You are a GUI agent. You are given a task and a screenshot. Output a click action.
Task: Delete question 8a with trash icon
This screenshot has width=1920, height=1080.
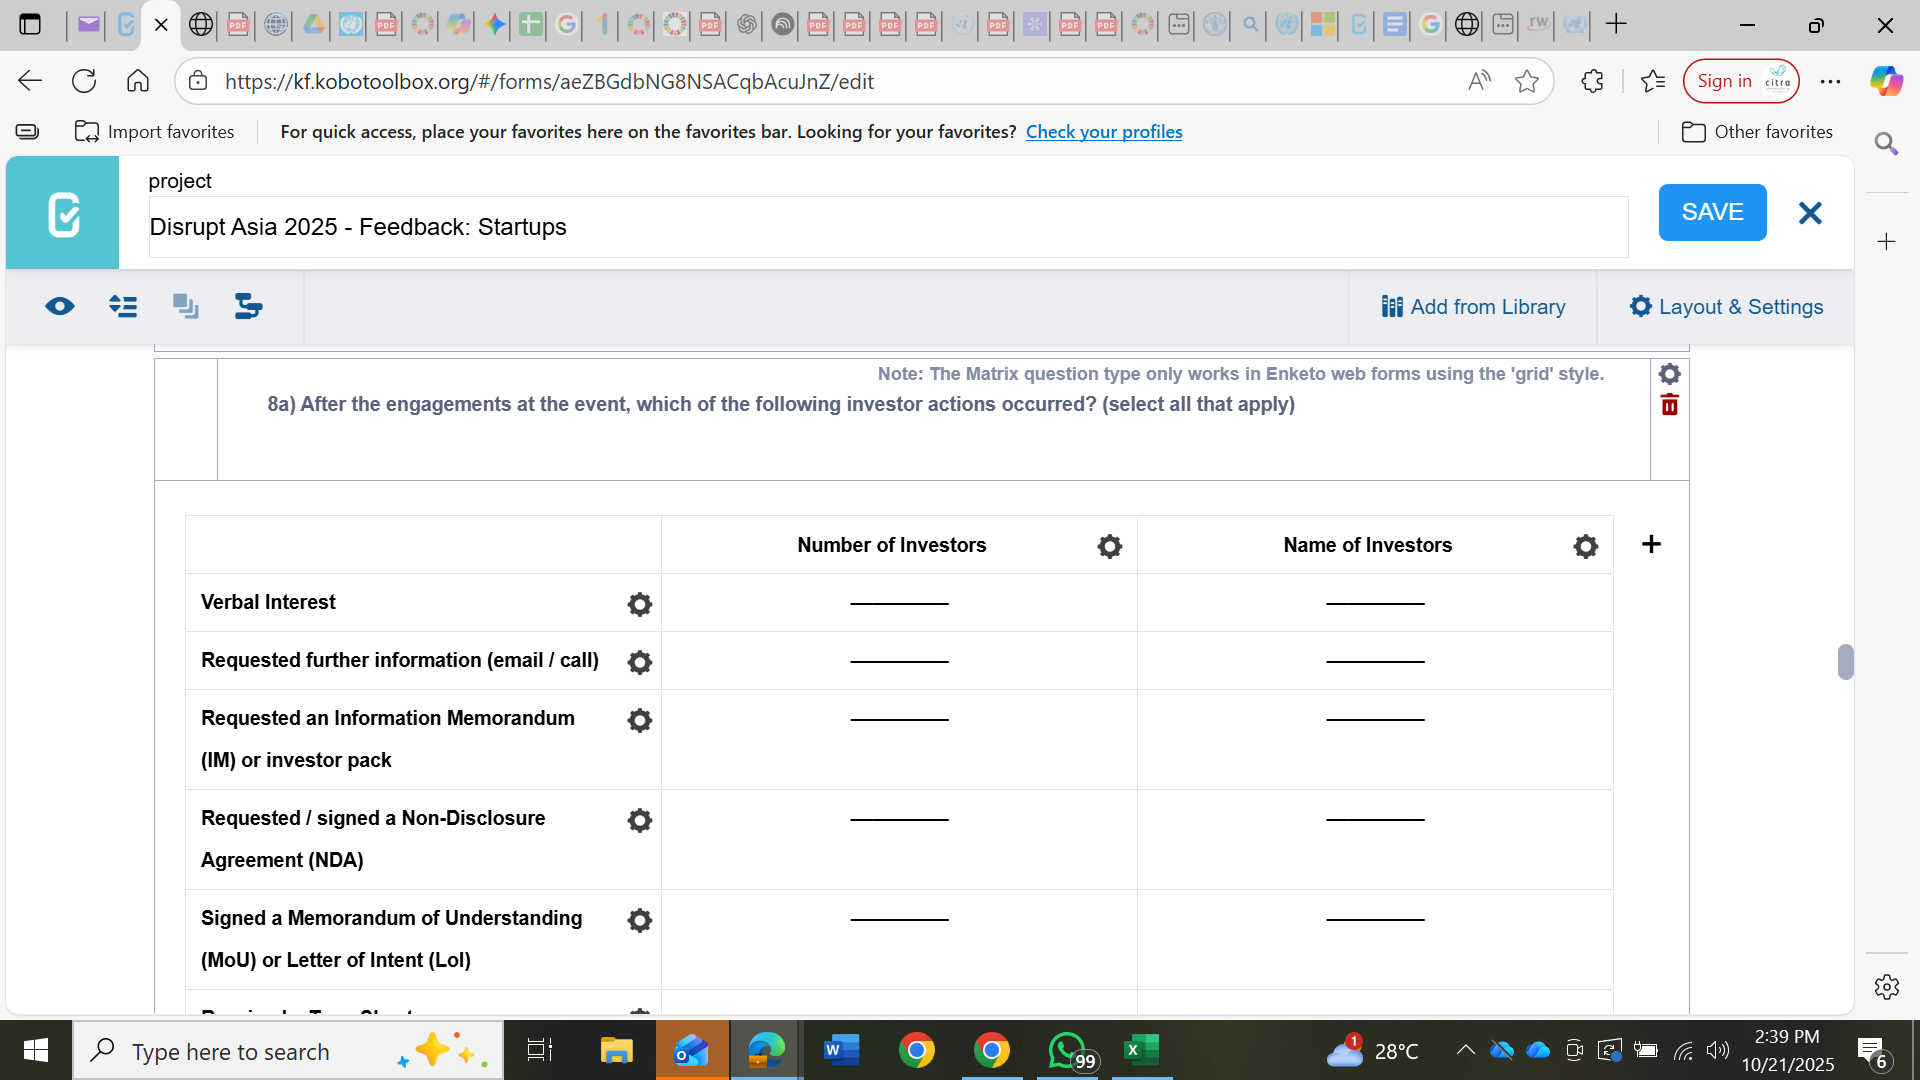coord(1669,405)
